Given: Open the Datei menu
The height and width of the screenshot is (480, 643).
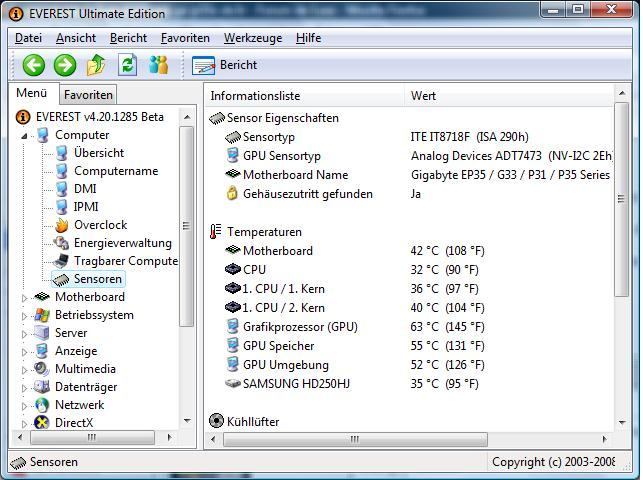Looking at the screenshot, I should (28, 38).
